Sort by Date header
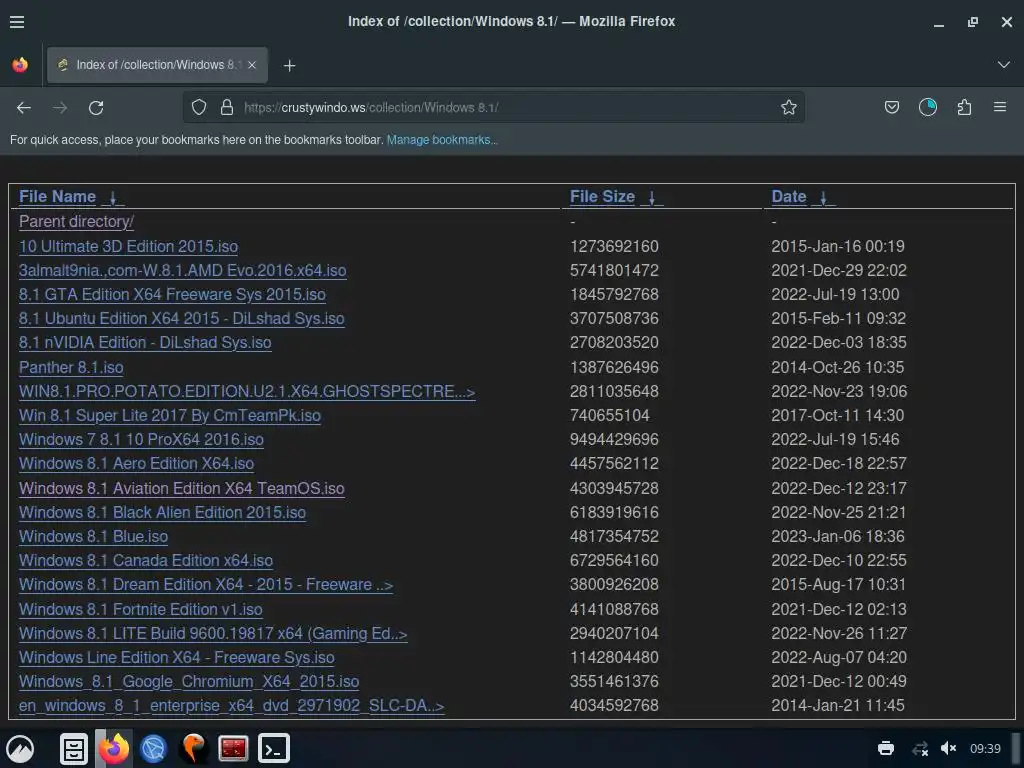The width and height of the screenshot is (1024, 768). coord(789,197)
